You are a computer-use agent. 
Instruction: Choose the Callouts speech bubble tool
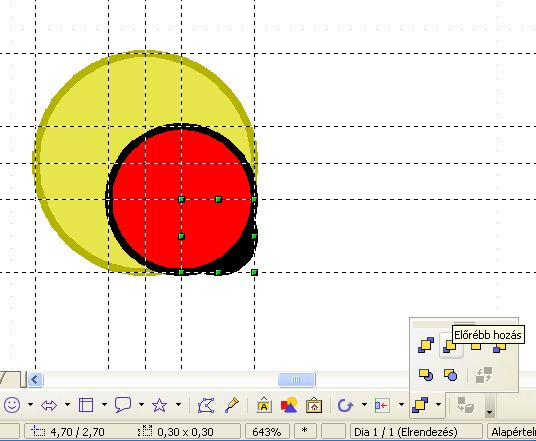click(x=123, y=405)
